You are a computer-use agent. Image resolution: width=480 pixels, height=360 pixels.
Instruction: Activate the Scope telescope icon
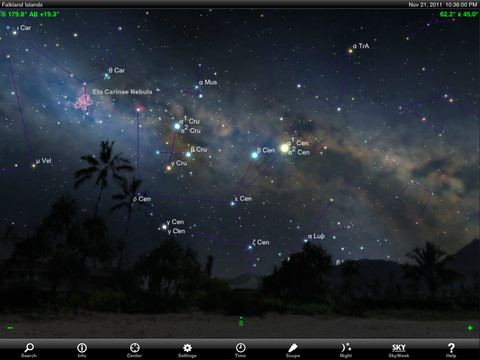(293, 350)
